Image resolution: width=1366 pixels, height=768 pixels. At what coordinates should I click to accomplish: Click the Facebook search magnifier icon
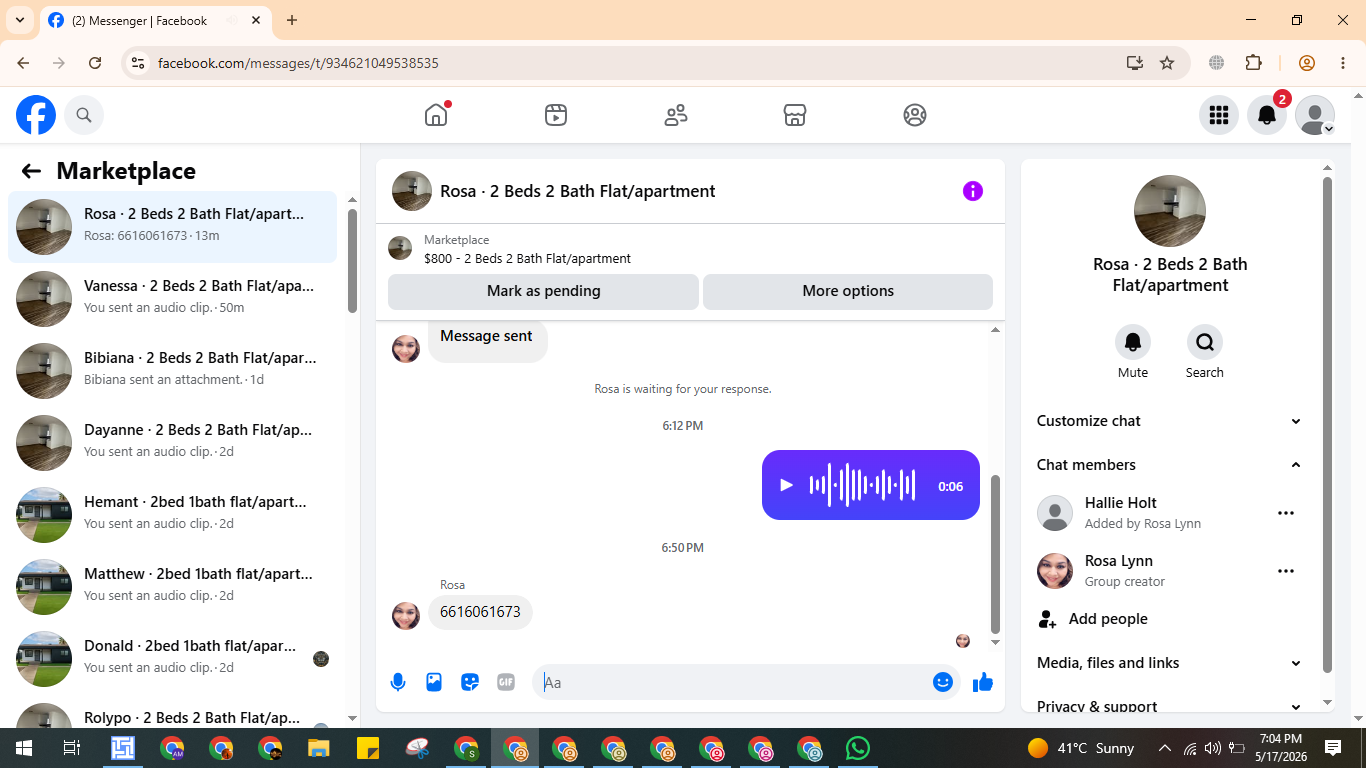[x=84, y=115]
